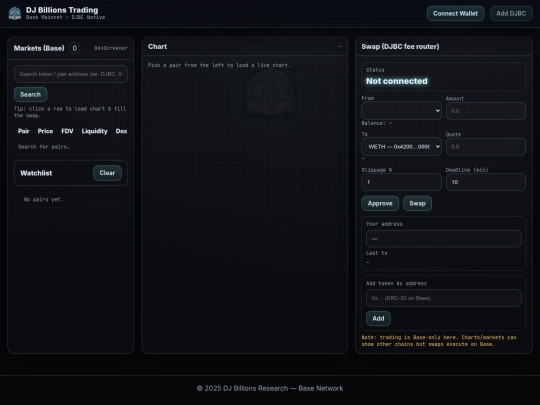
Task: Click the DJ Billions Trading title
Action: point(62,10)
